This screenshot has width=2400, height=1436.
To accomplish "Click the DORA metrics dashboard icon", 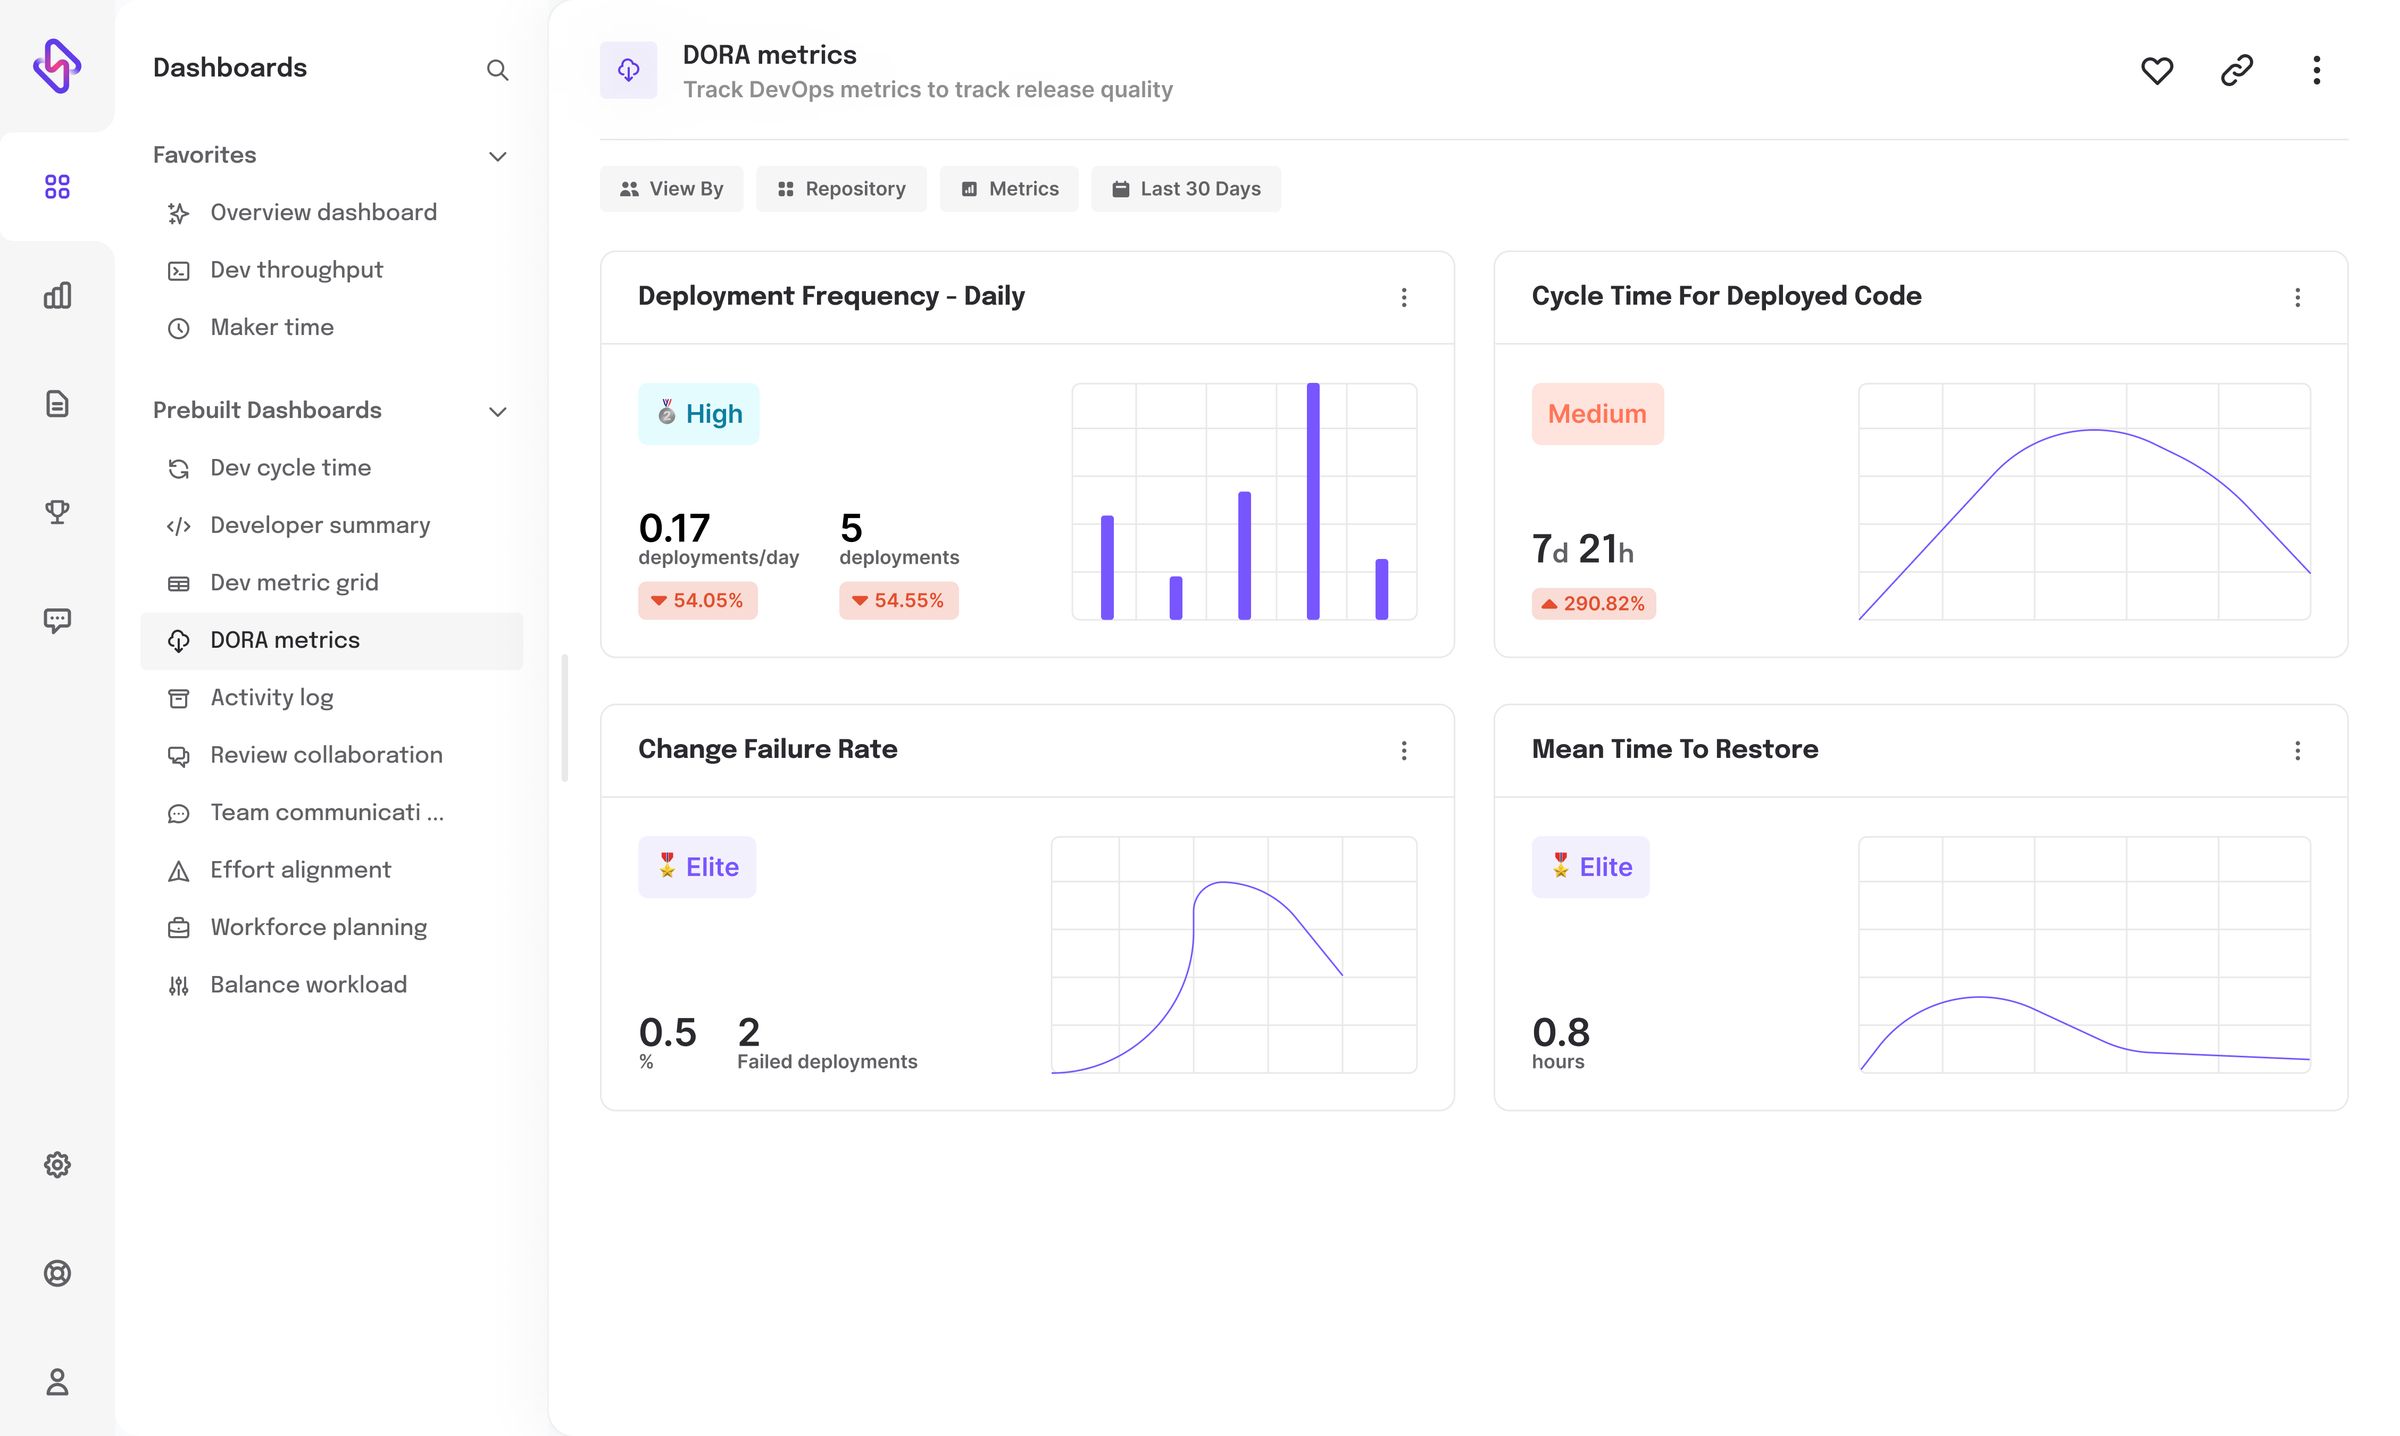I will pyautogui.click(x=178, y=641).
